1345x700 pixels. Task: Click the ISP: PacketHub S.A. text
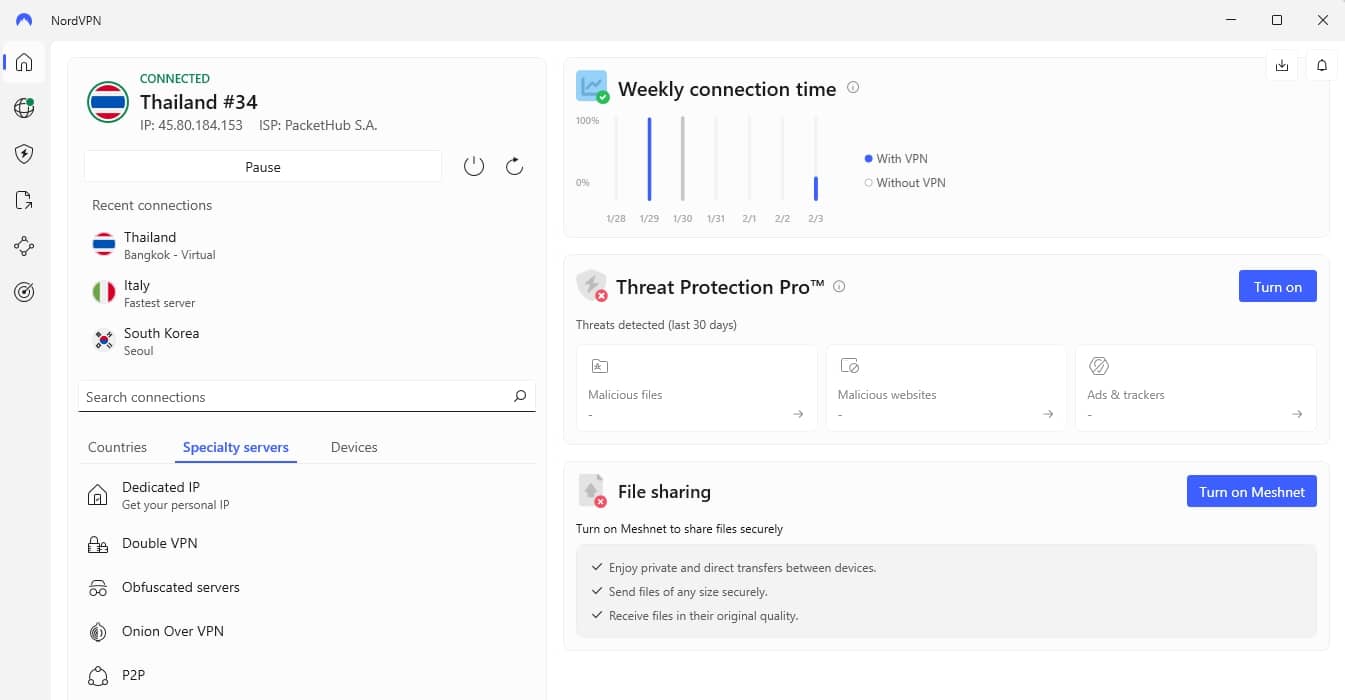(x=318, y=125)
